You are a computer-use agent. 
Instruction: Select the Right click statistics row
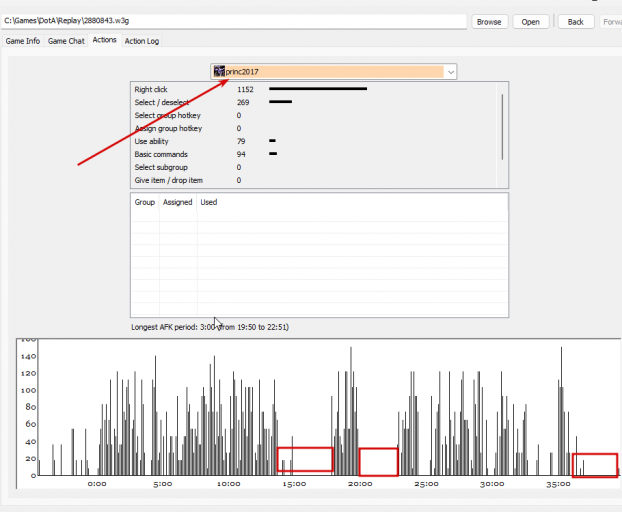(x=313, y=89)
